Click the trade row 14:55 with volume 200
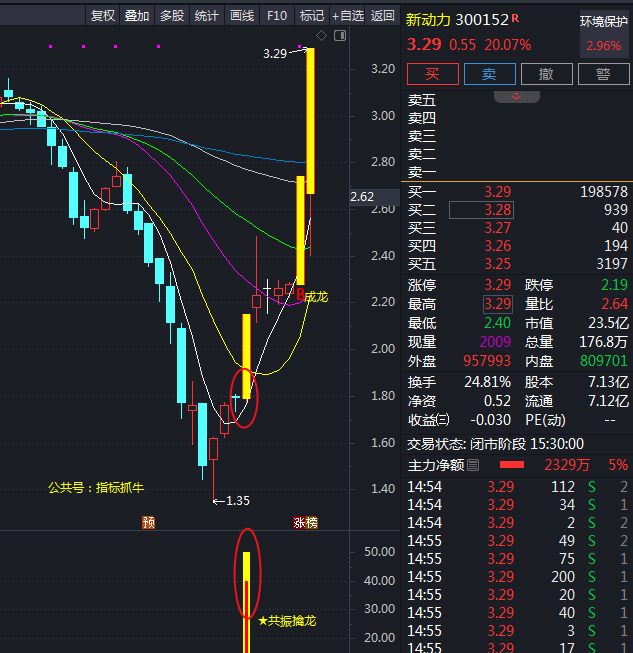The width and height of the screenshot is (633, 653). tap(517, 577)
